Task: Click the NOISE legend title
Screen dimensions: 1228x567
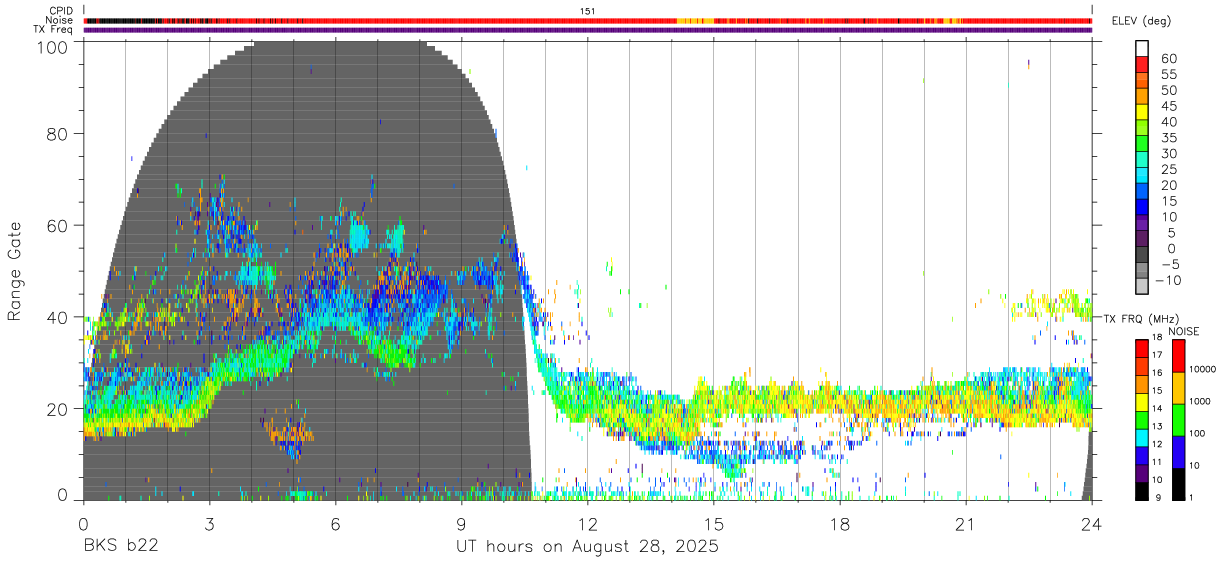Action: pos(1184,331)
